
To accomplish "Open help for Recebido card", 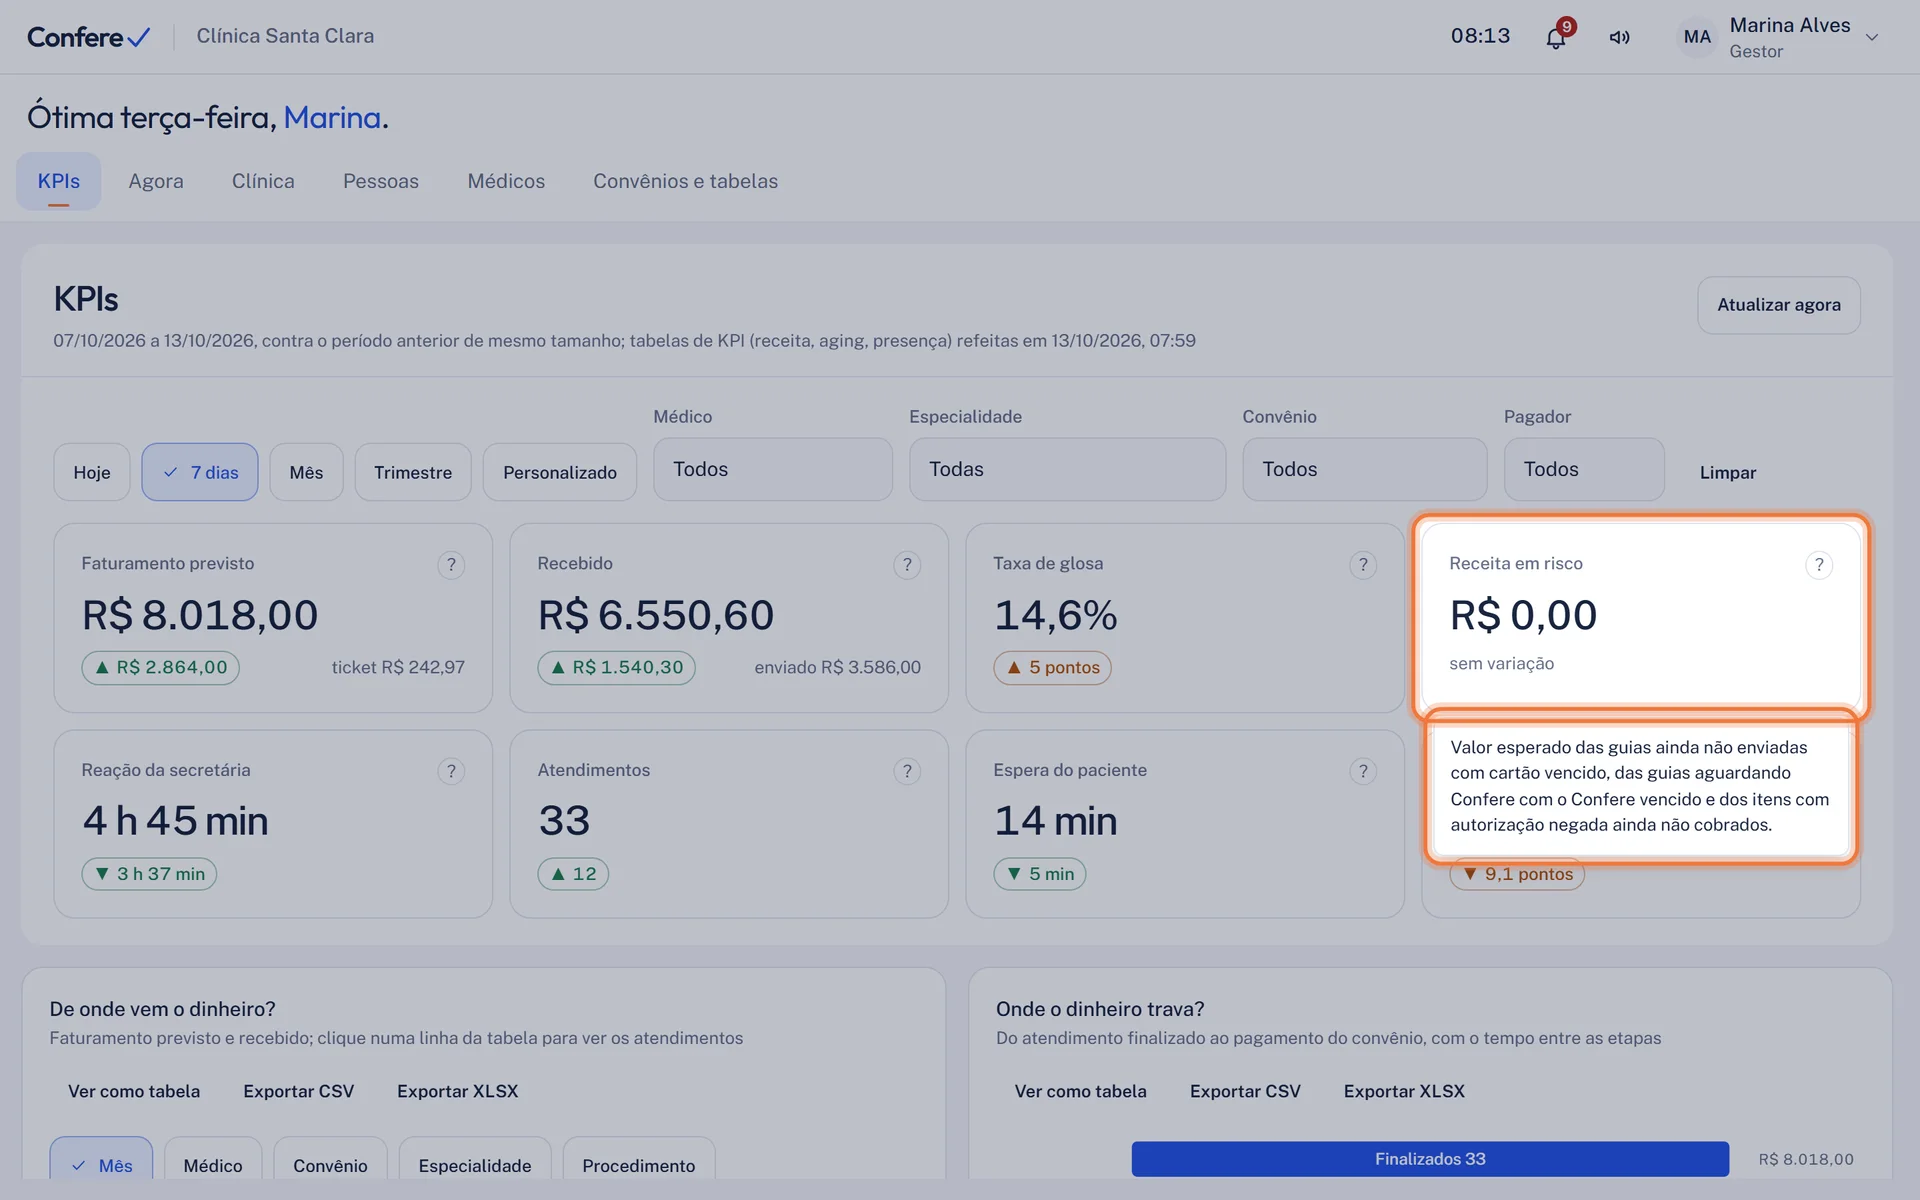I will (907, 565).
